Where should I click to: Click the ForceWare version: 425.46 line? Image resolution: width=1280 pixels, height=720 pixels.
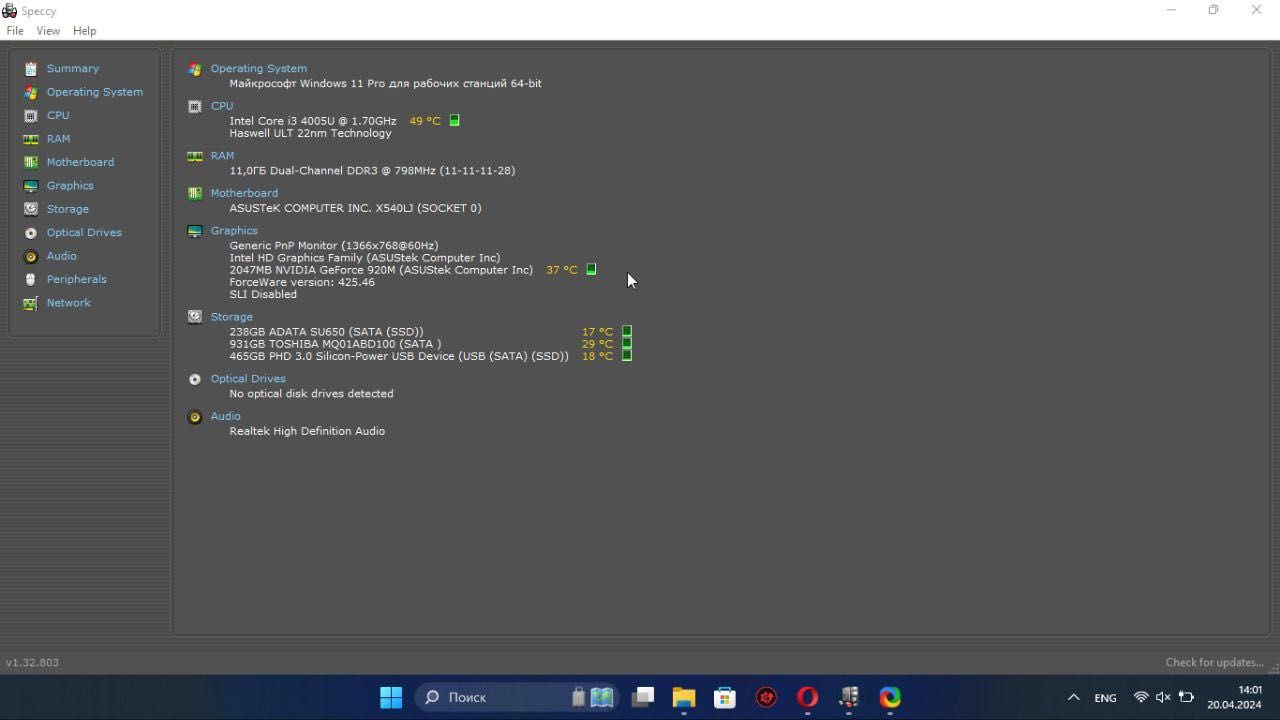point(302,282)
